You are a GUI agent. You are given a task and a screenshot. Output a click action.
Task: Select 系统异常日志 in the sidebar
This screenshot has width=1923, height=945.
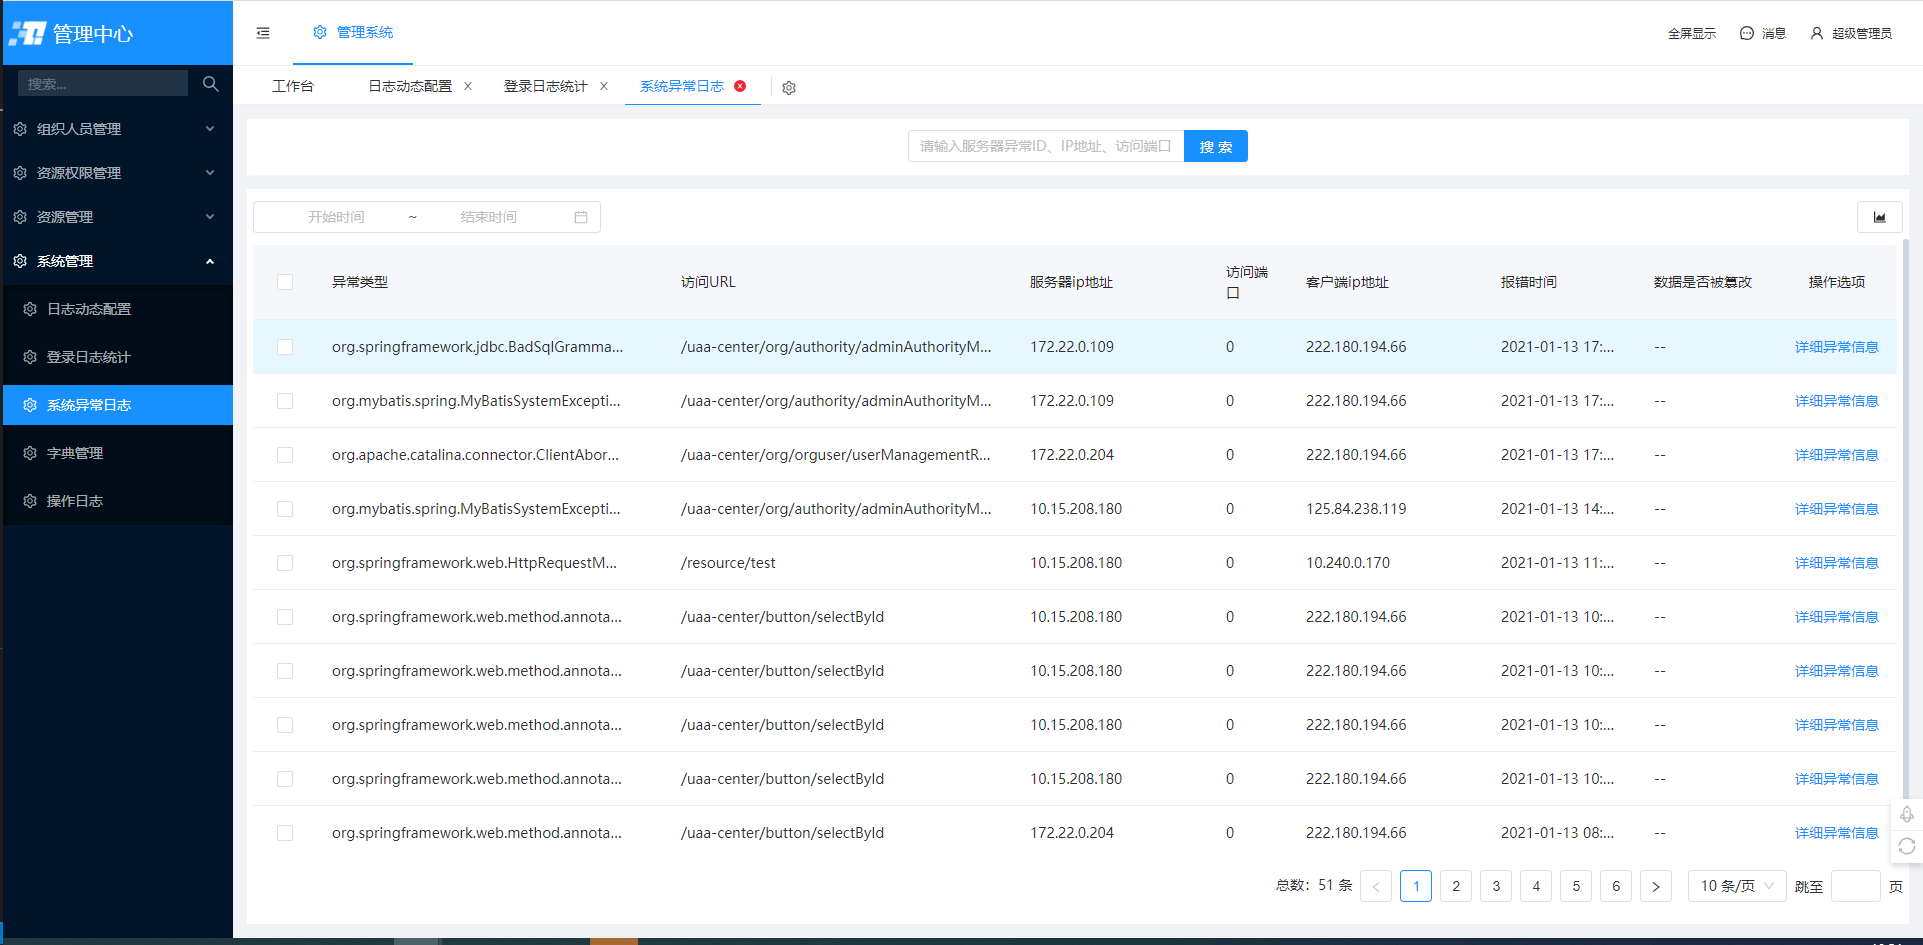[x=118, y=405]
